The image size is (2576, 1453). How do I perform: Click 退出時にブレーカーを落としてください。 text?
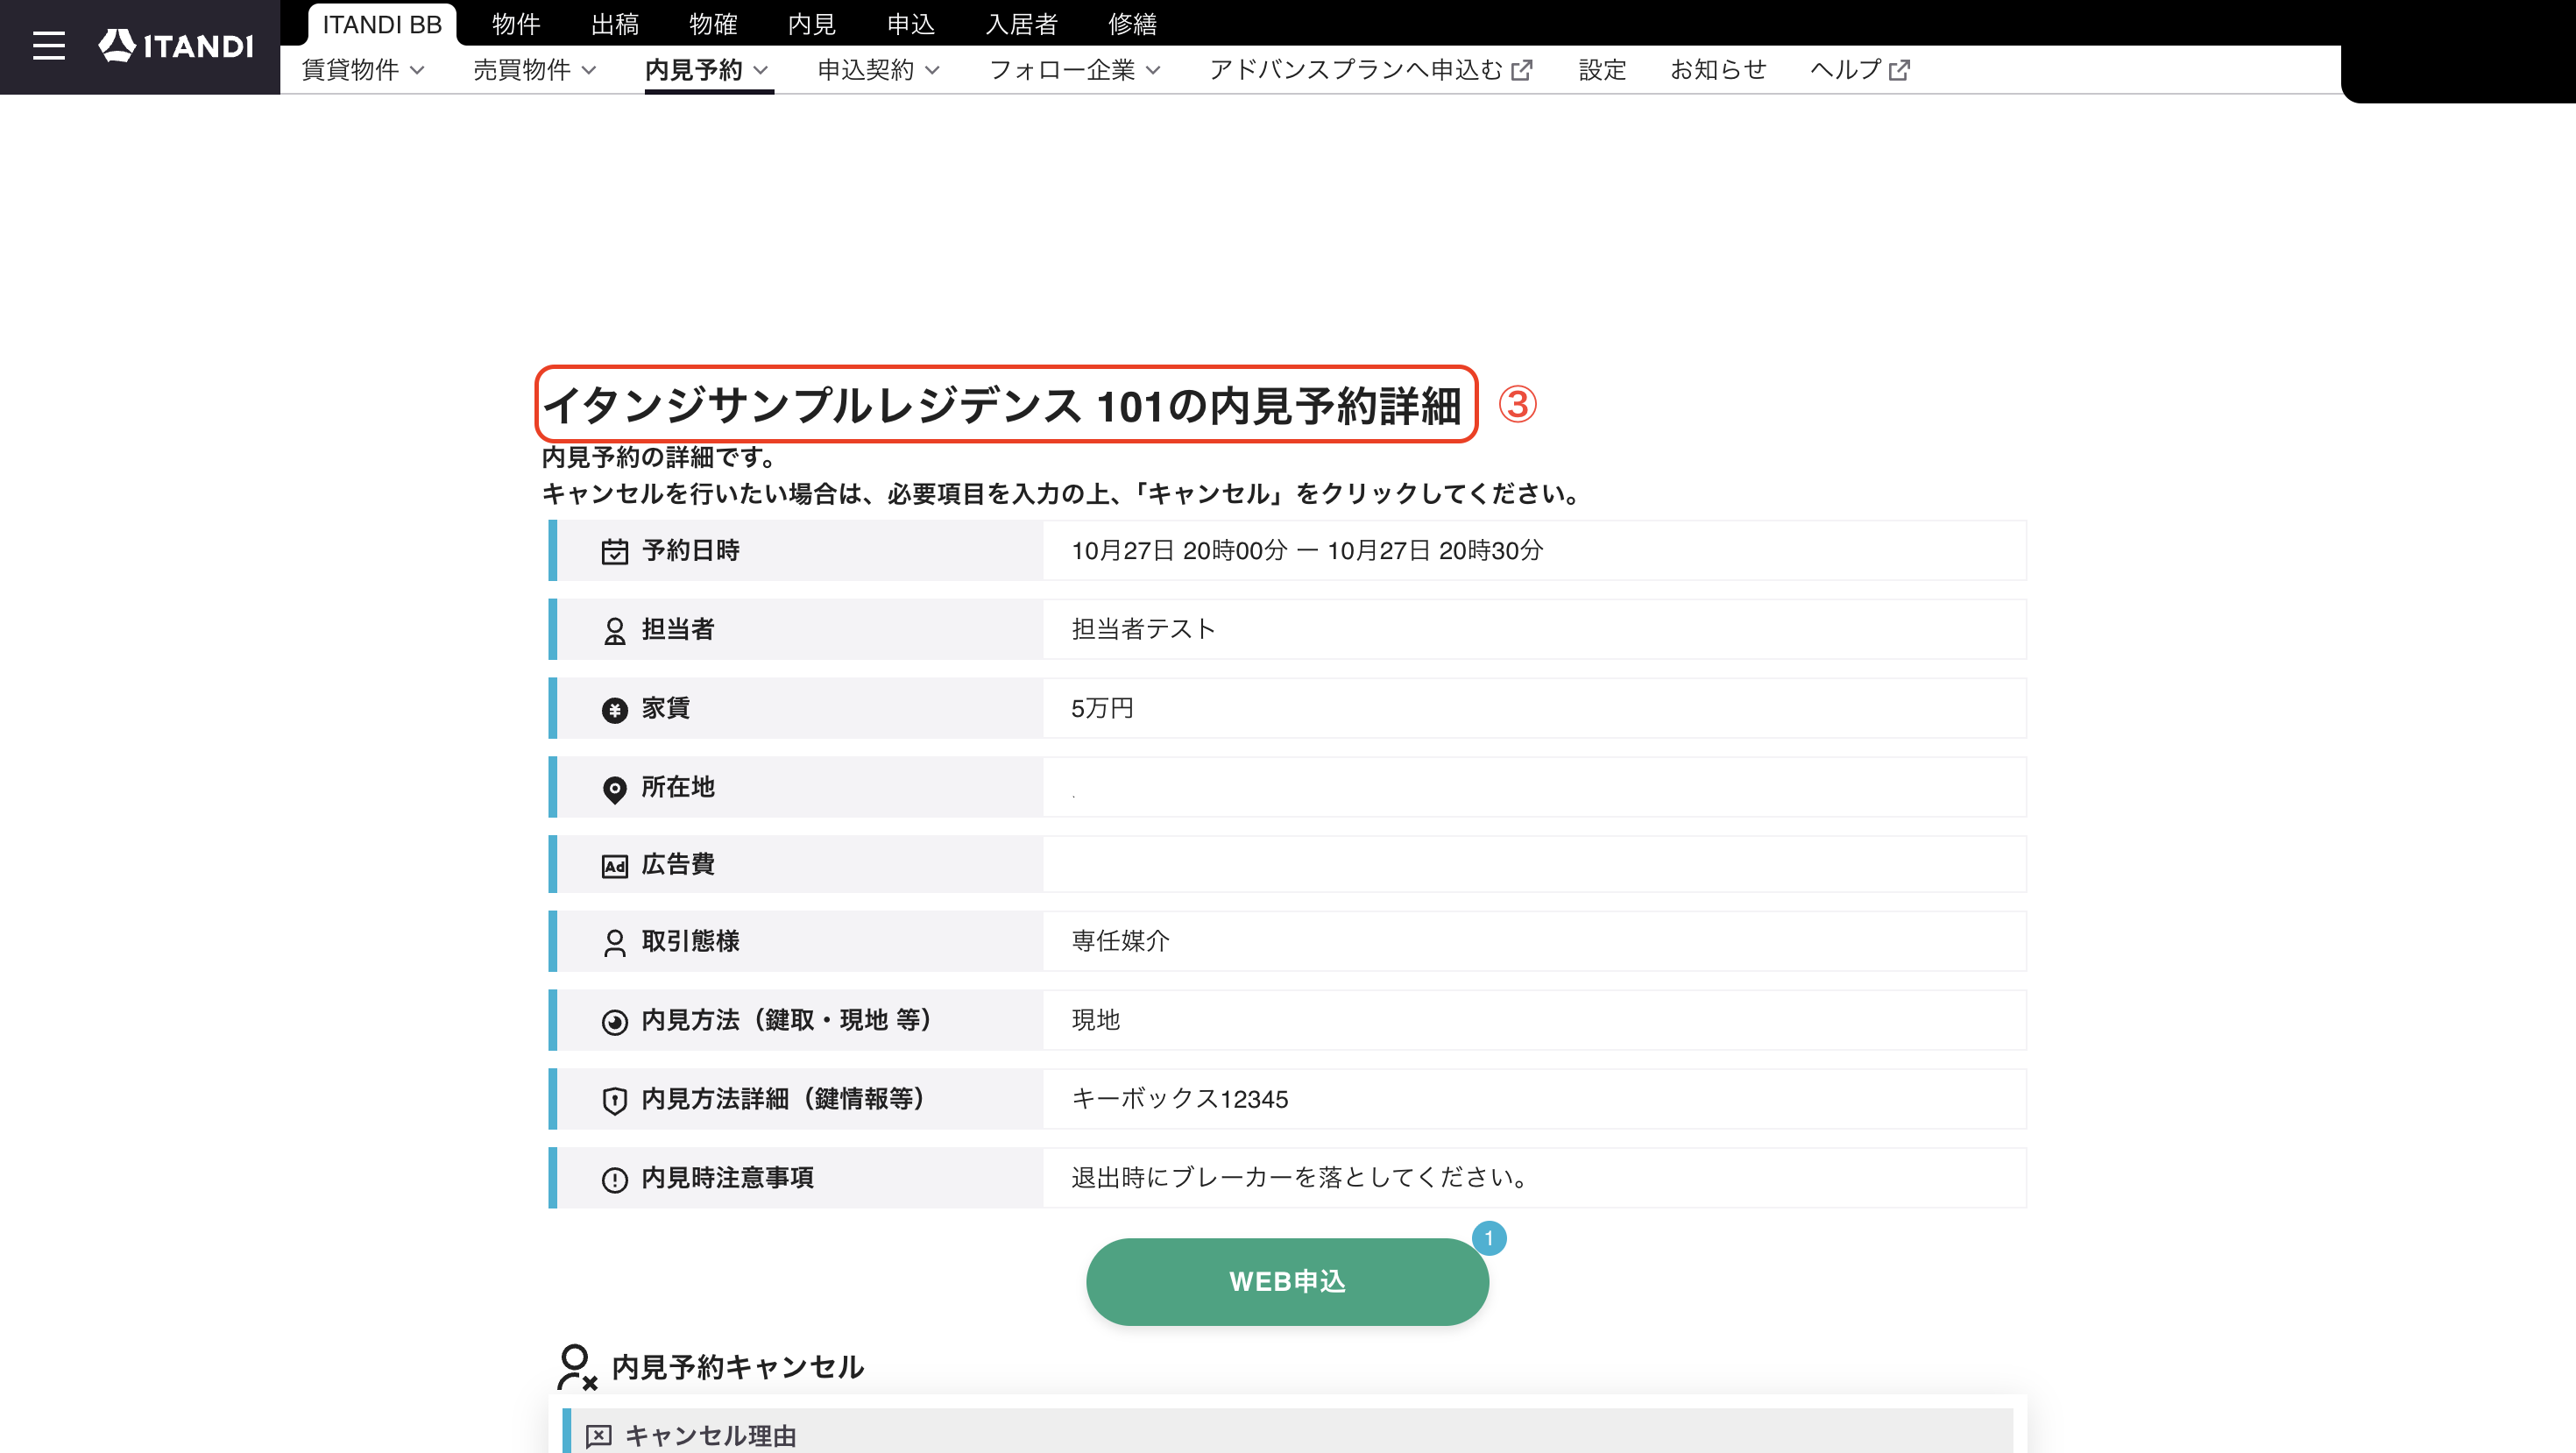click(x=1300, y=1178)
